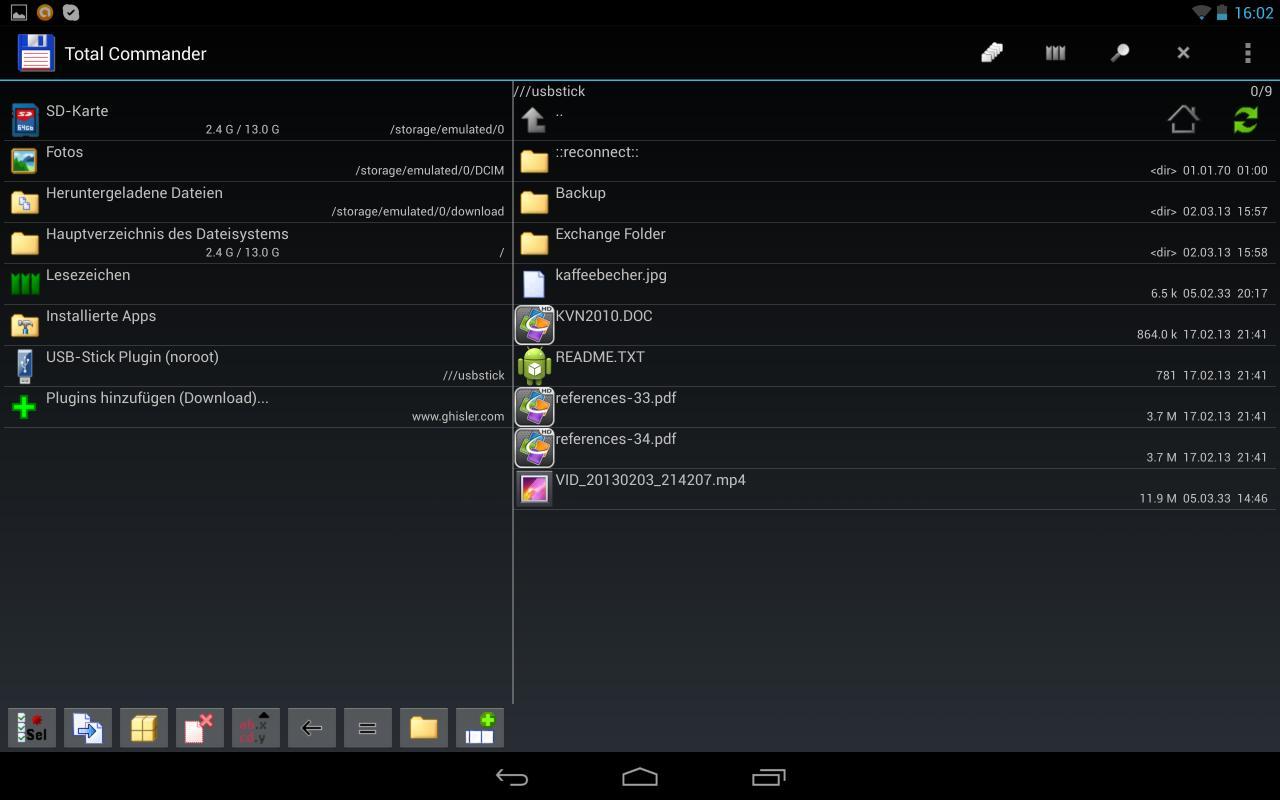Image resolution: width=1280 pixels, height=800 pixels.
Task: Open the pack files tool
Action: 143,727
